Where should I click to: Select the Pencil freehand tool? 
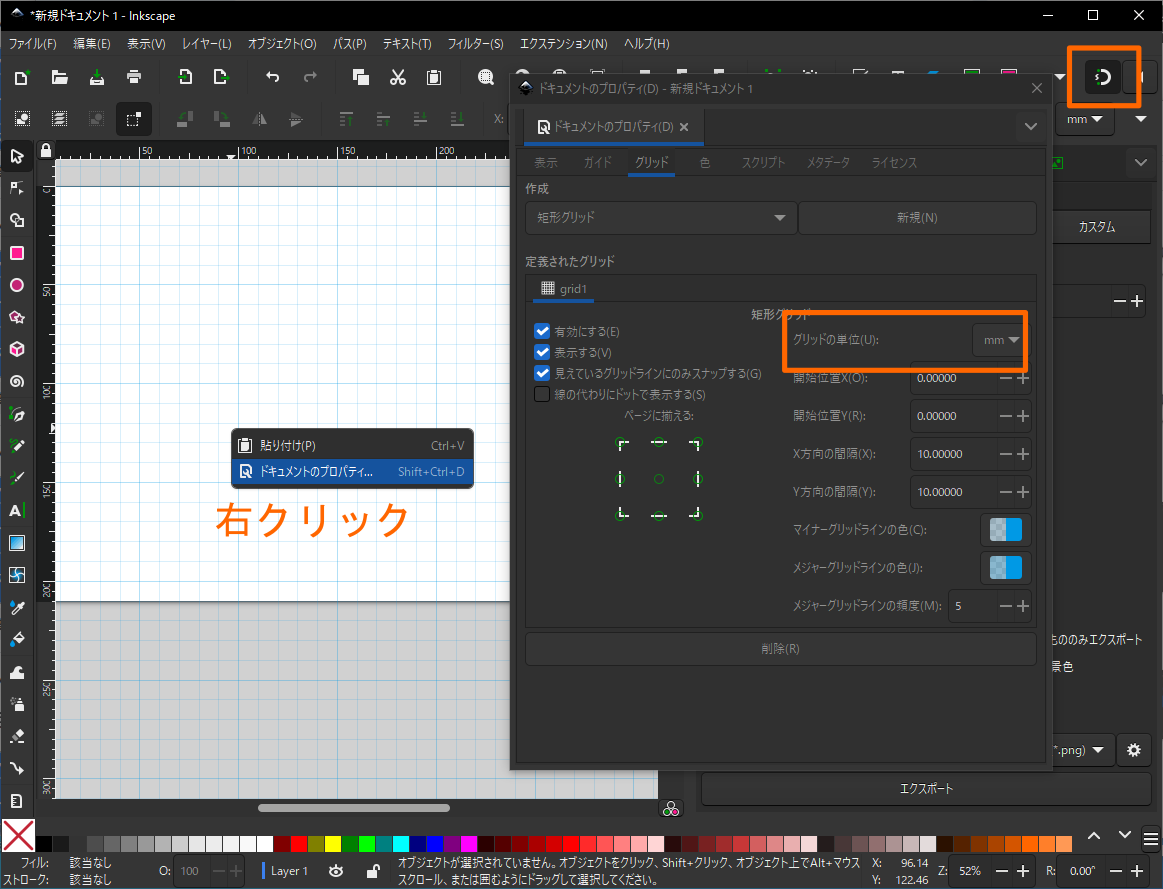(17, 446)
